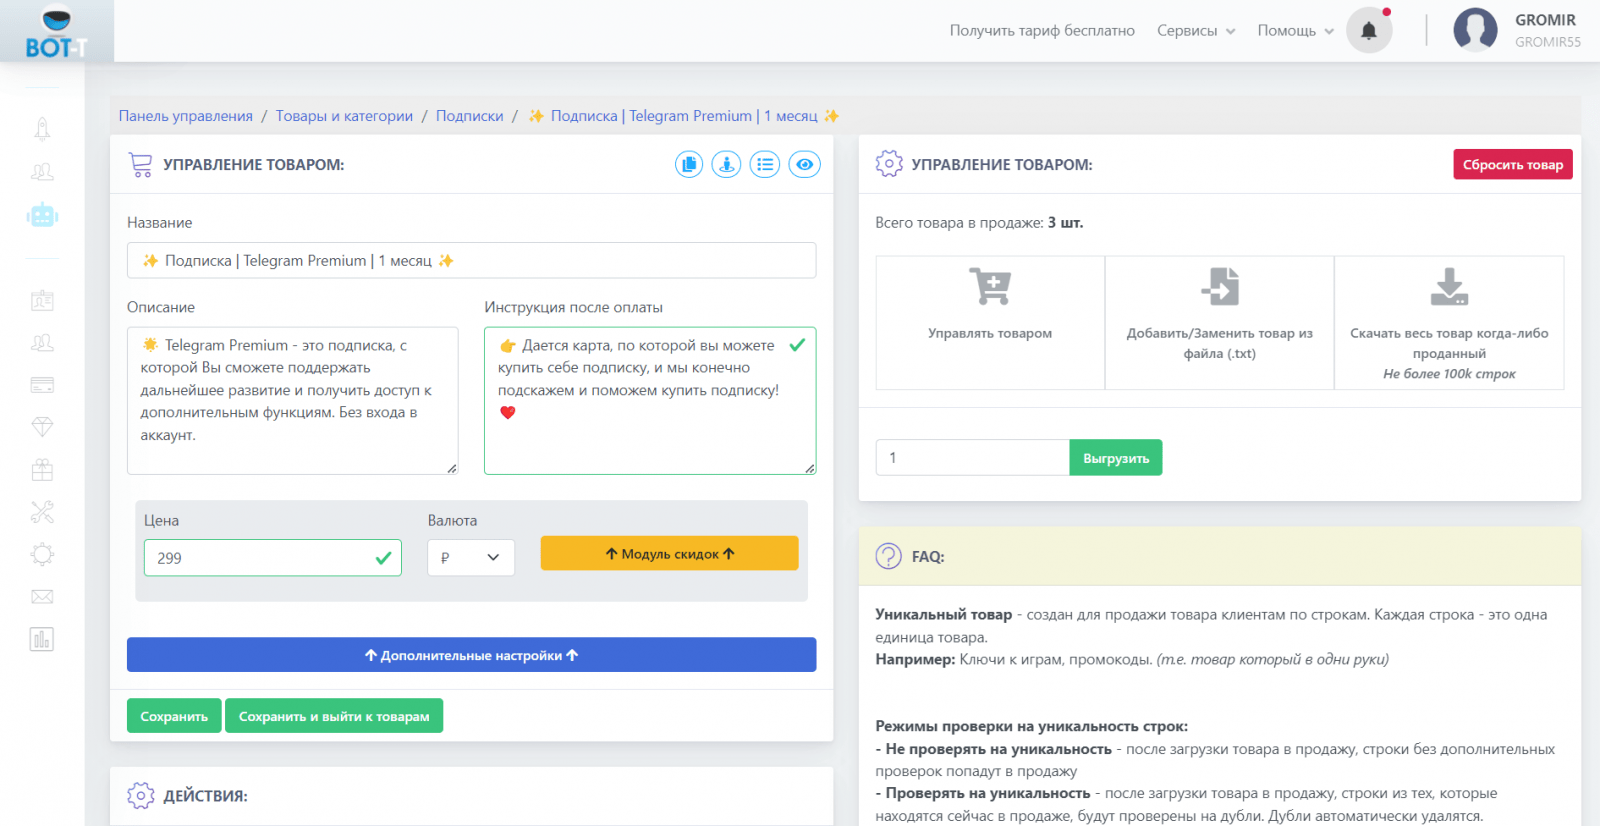The image size is (1600, 826).
Task: Click the Telegram Premium subscription breadcrumb
Action: click(684, 116)
